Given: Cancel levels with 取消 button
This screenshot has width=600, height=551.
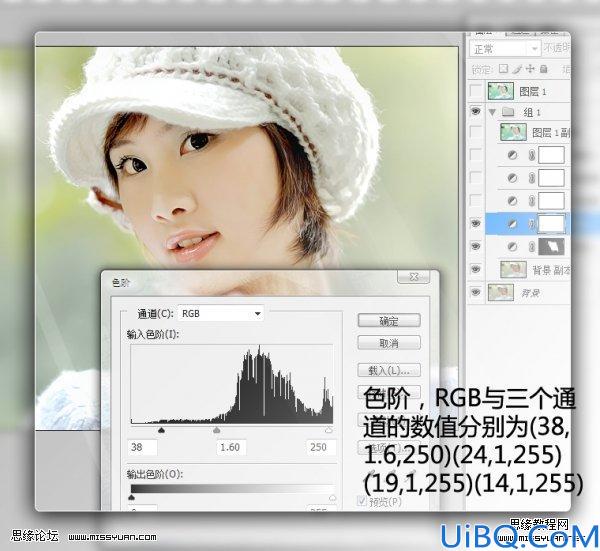Looking at the screenshot, I should pos(389,343).
